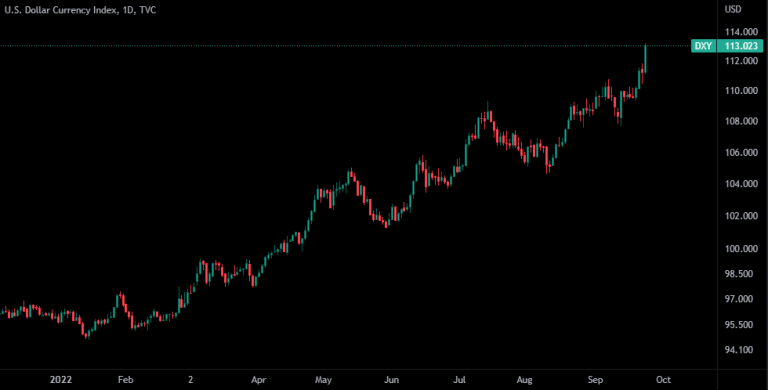Click the Jun label on time axis
This screenshot has height=390, width=768.
click(391, 380)
